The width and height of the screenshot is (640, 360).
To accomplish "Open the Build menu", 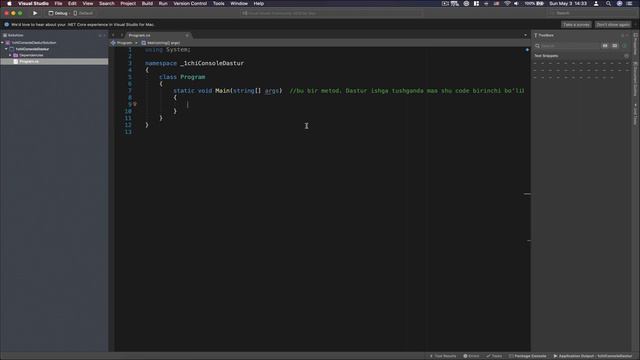I will 147,3.
